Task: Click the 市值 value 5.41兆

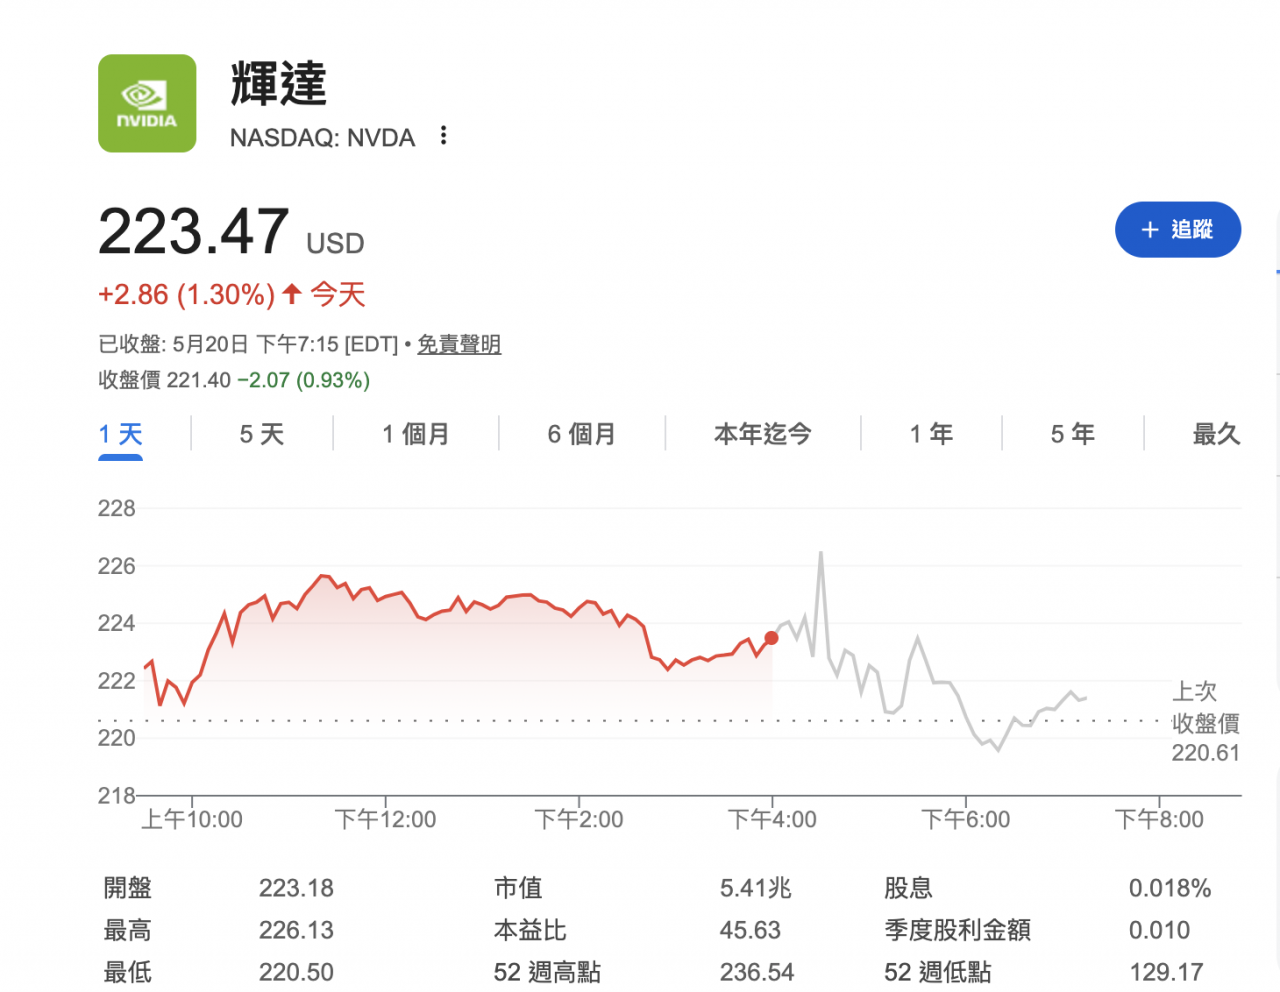Action: coord(756,888)
